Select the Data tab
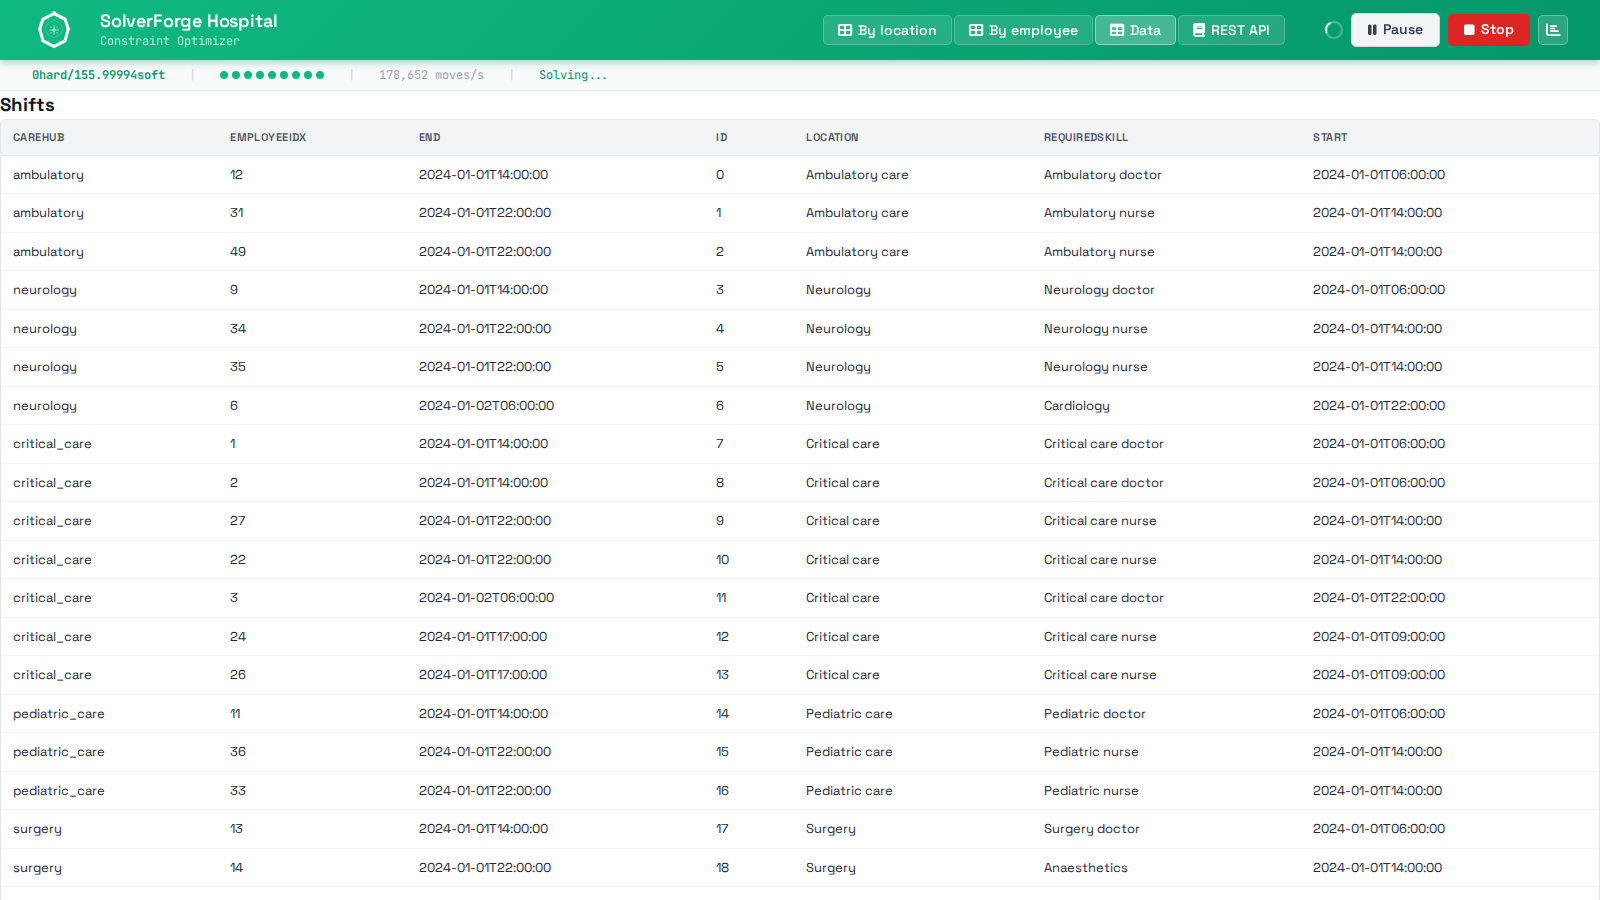 1135,30
